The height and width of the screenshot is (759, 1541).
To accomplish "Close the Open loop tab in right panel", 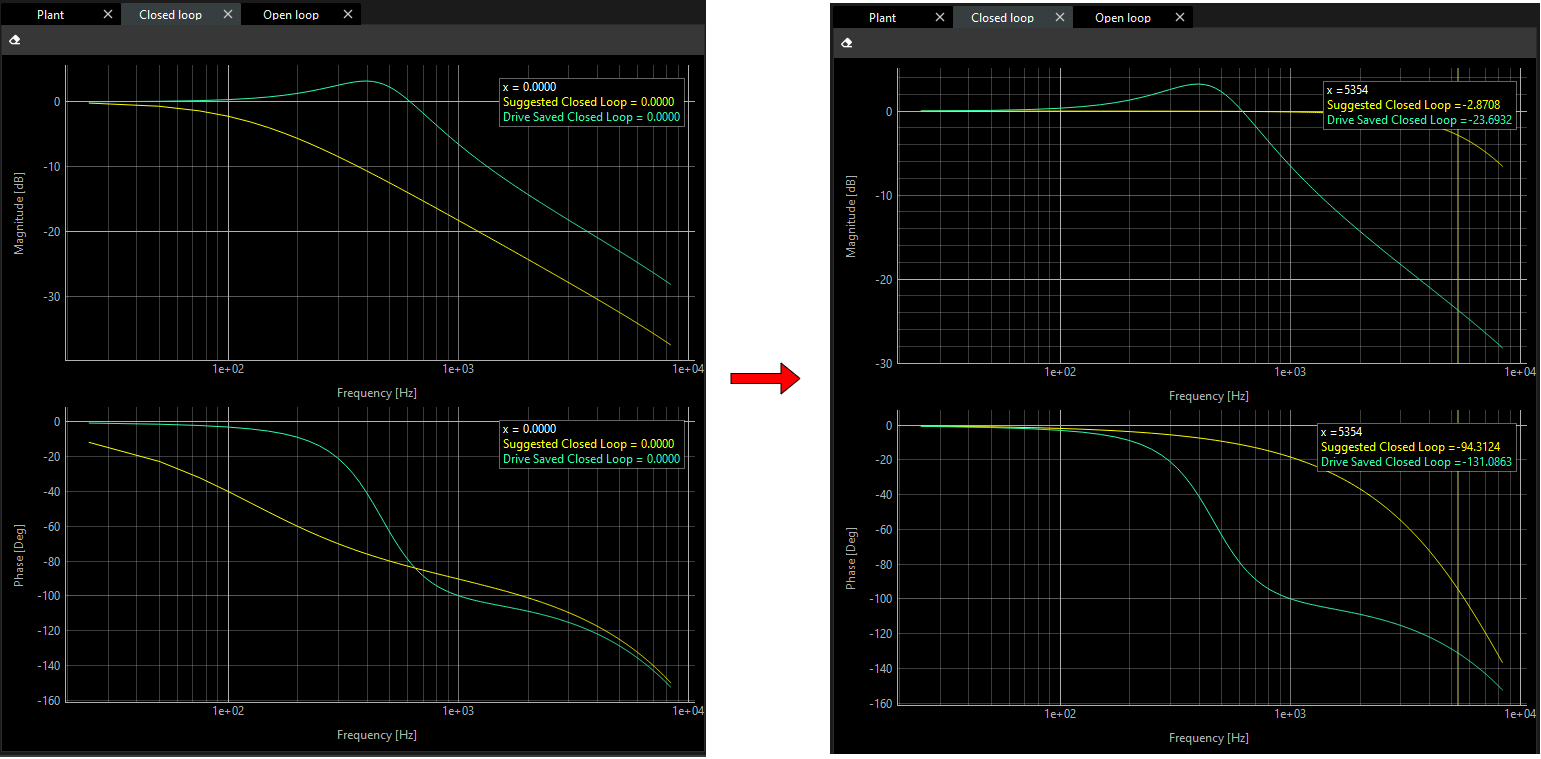I will click(x=1180, y=17).
